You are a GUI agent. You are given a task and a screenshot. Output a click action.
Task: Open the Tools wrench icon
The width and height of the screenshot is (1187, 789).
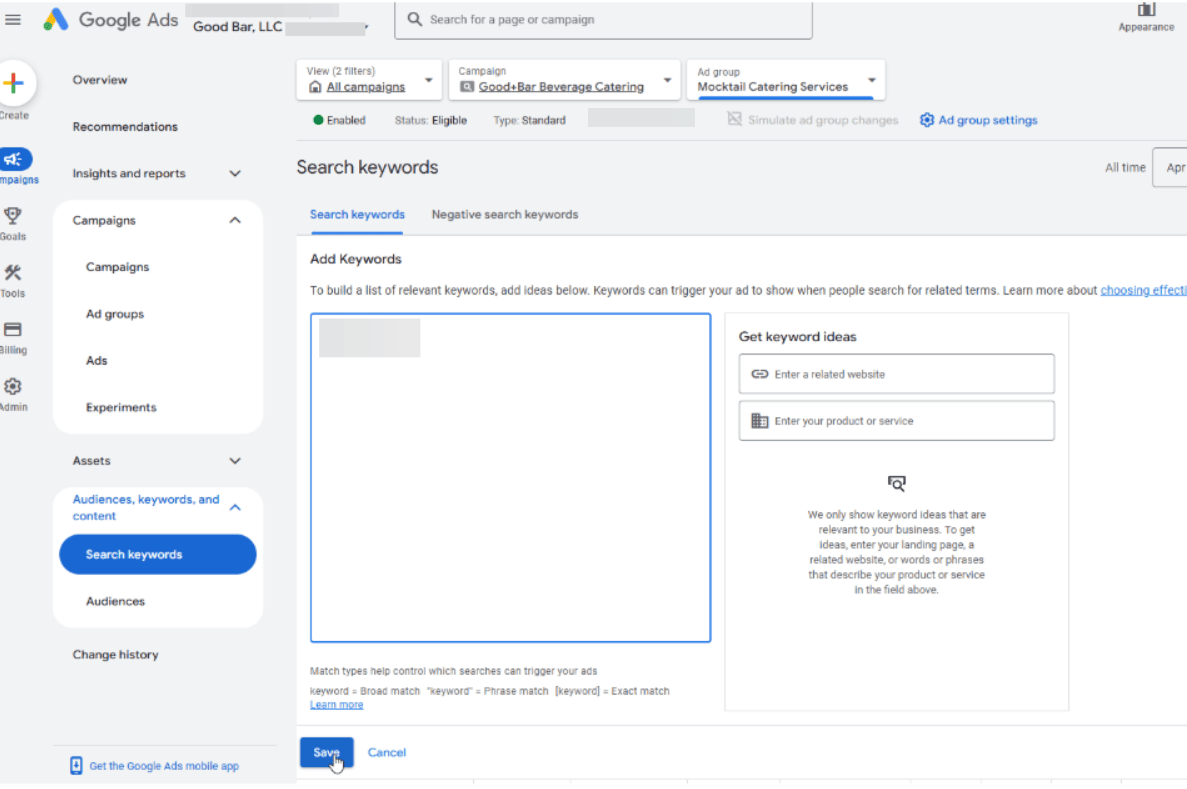13,273
